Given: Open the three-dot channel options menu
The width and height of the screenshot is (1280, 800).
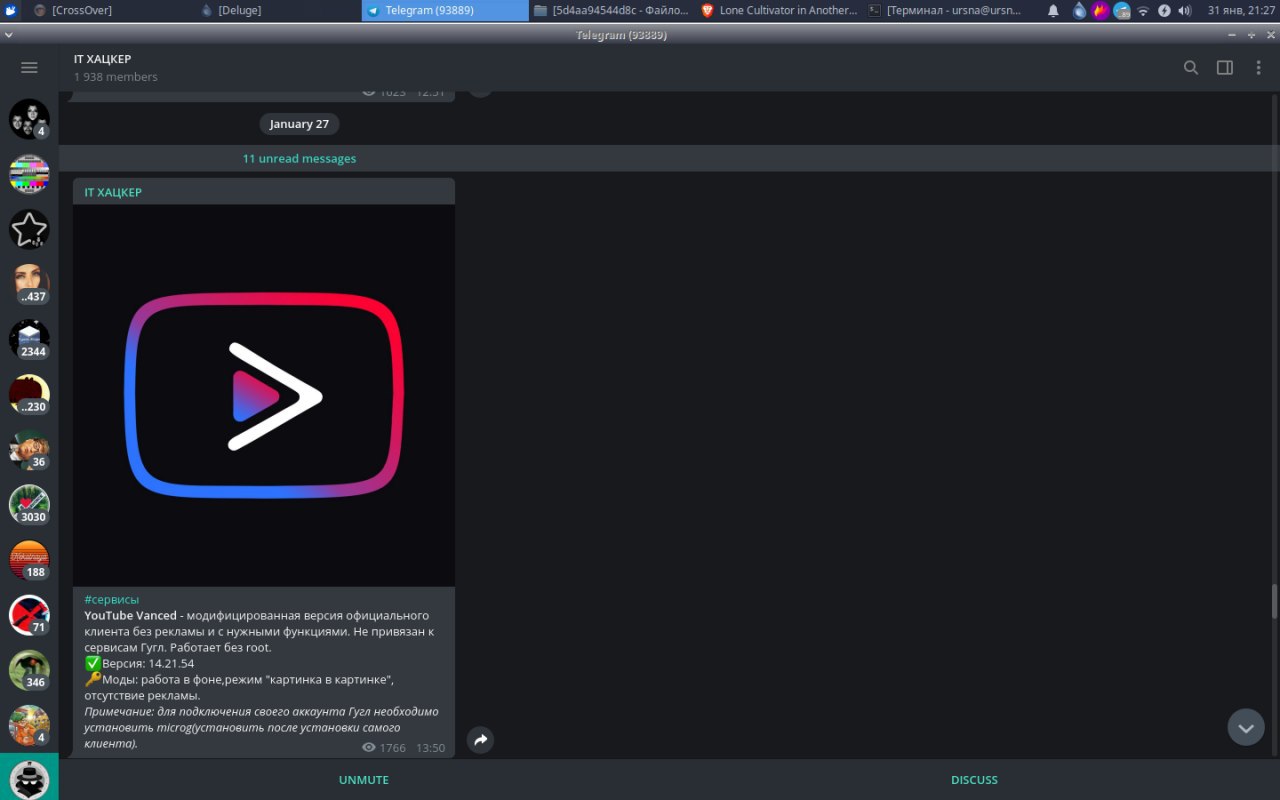Looking at the screenshot, I should pyautogui.click(x=1259, y=67).
